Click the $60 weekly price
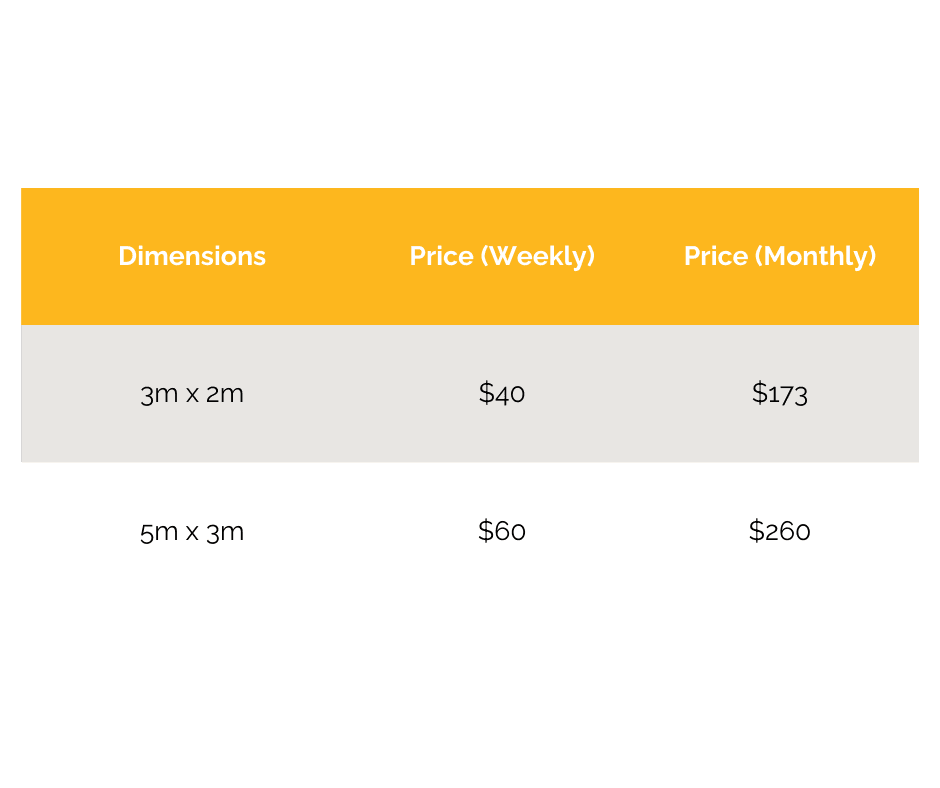Screen dimensions: 940x788 [502, 530]
